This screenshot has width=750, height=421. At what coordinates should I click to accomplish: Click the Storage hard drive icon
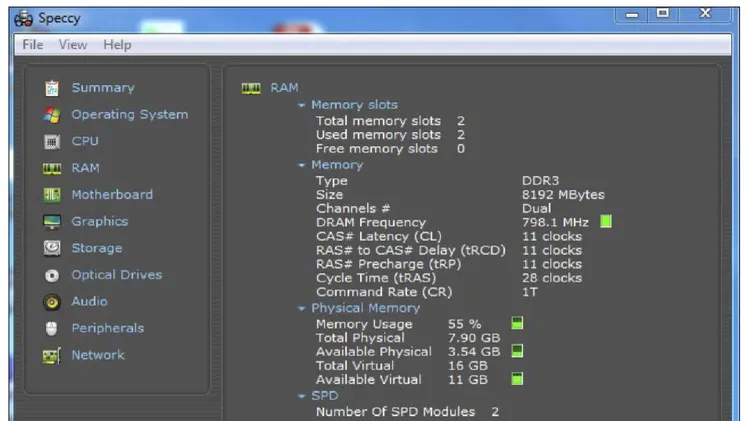52,248
